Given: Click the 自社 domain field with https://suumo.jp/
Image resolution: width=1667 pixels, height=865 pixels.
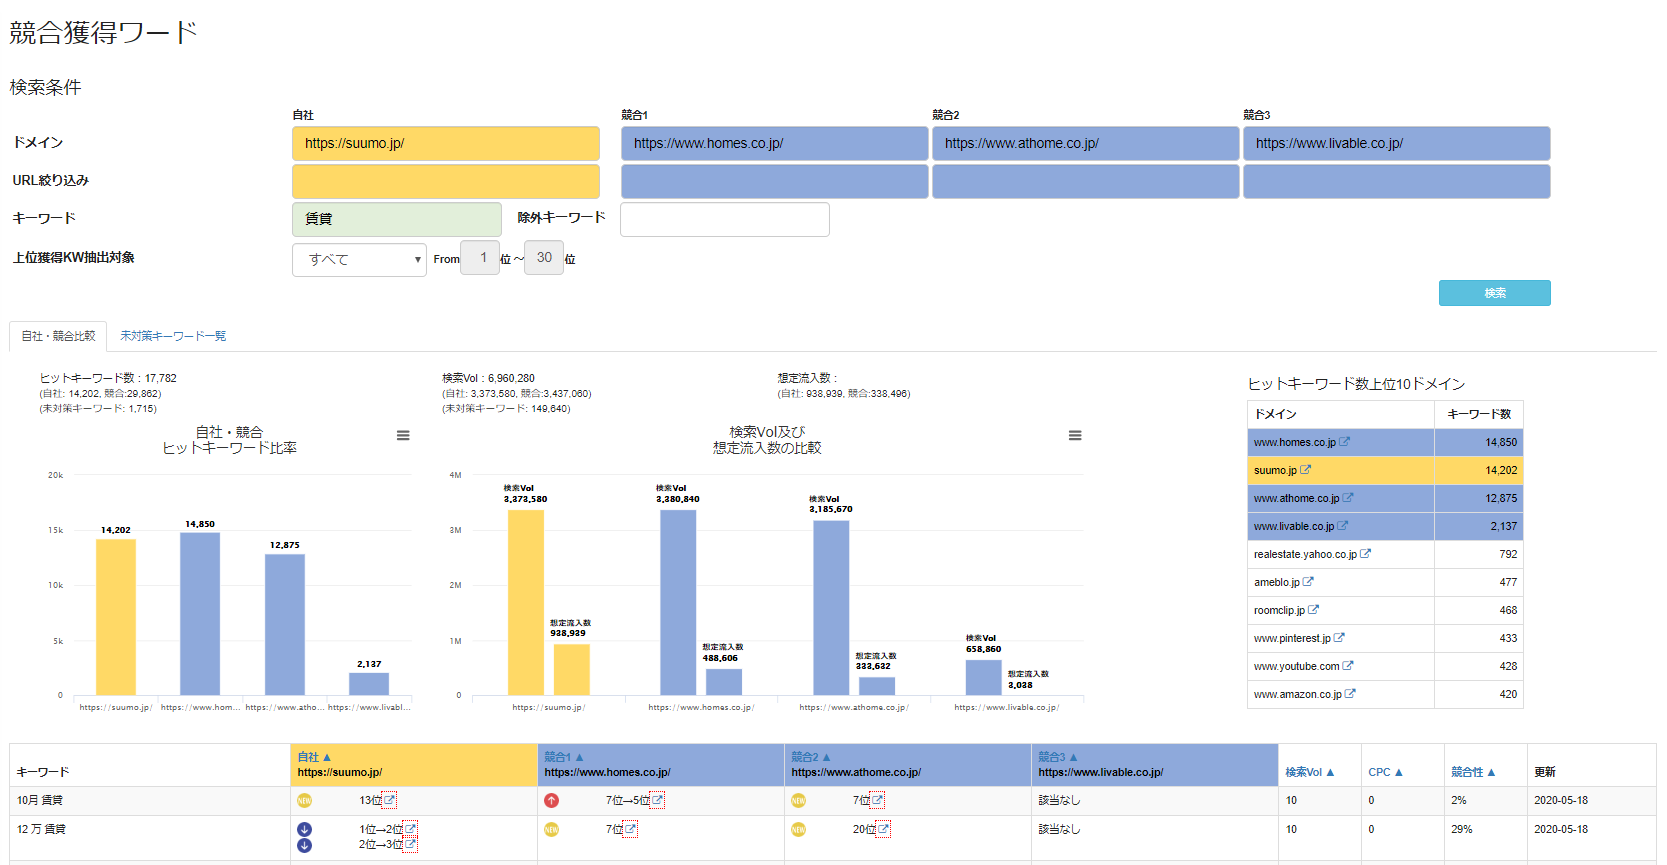Looking at the screenshot, I should (446, 143).
